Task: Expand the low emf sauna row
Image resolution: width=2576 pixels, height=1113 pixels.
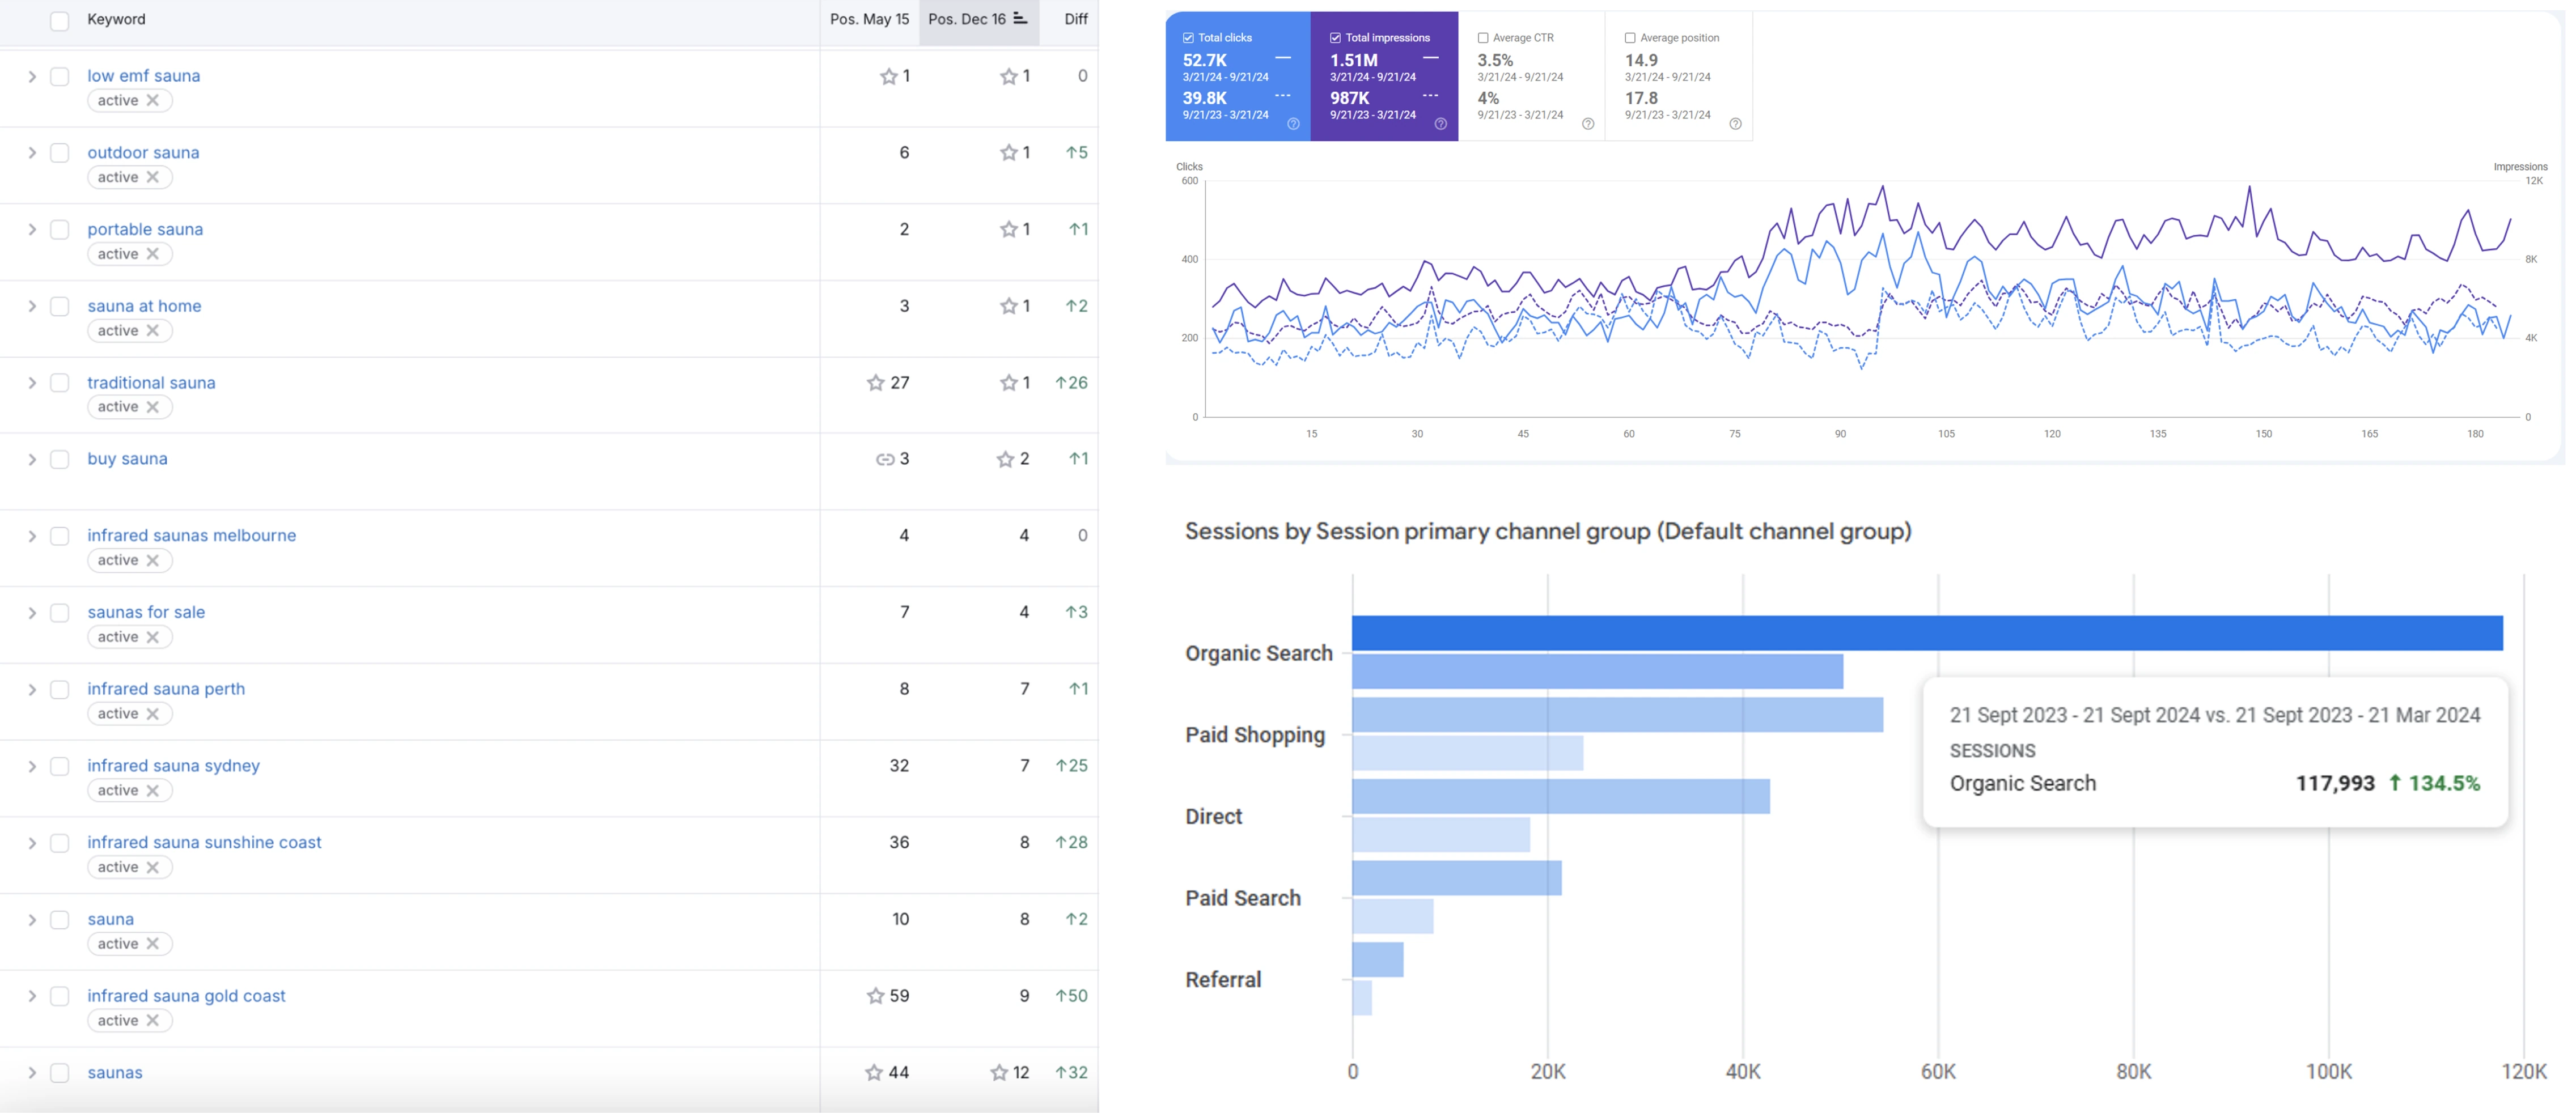Action: click(32, 77)
